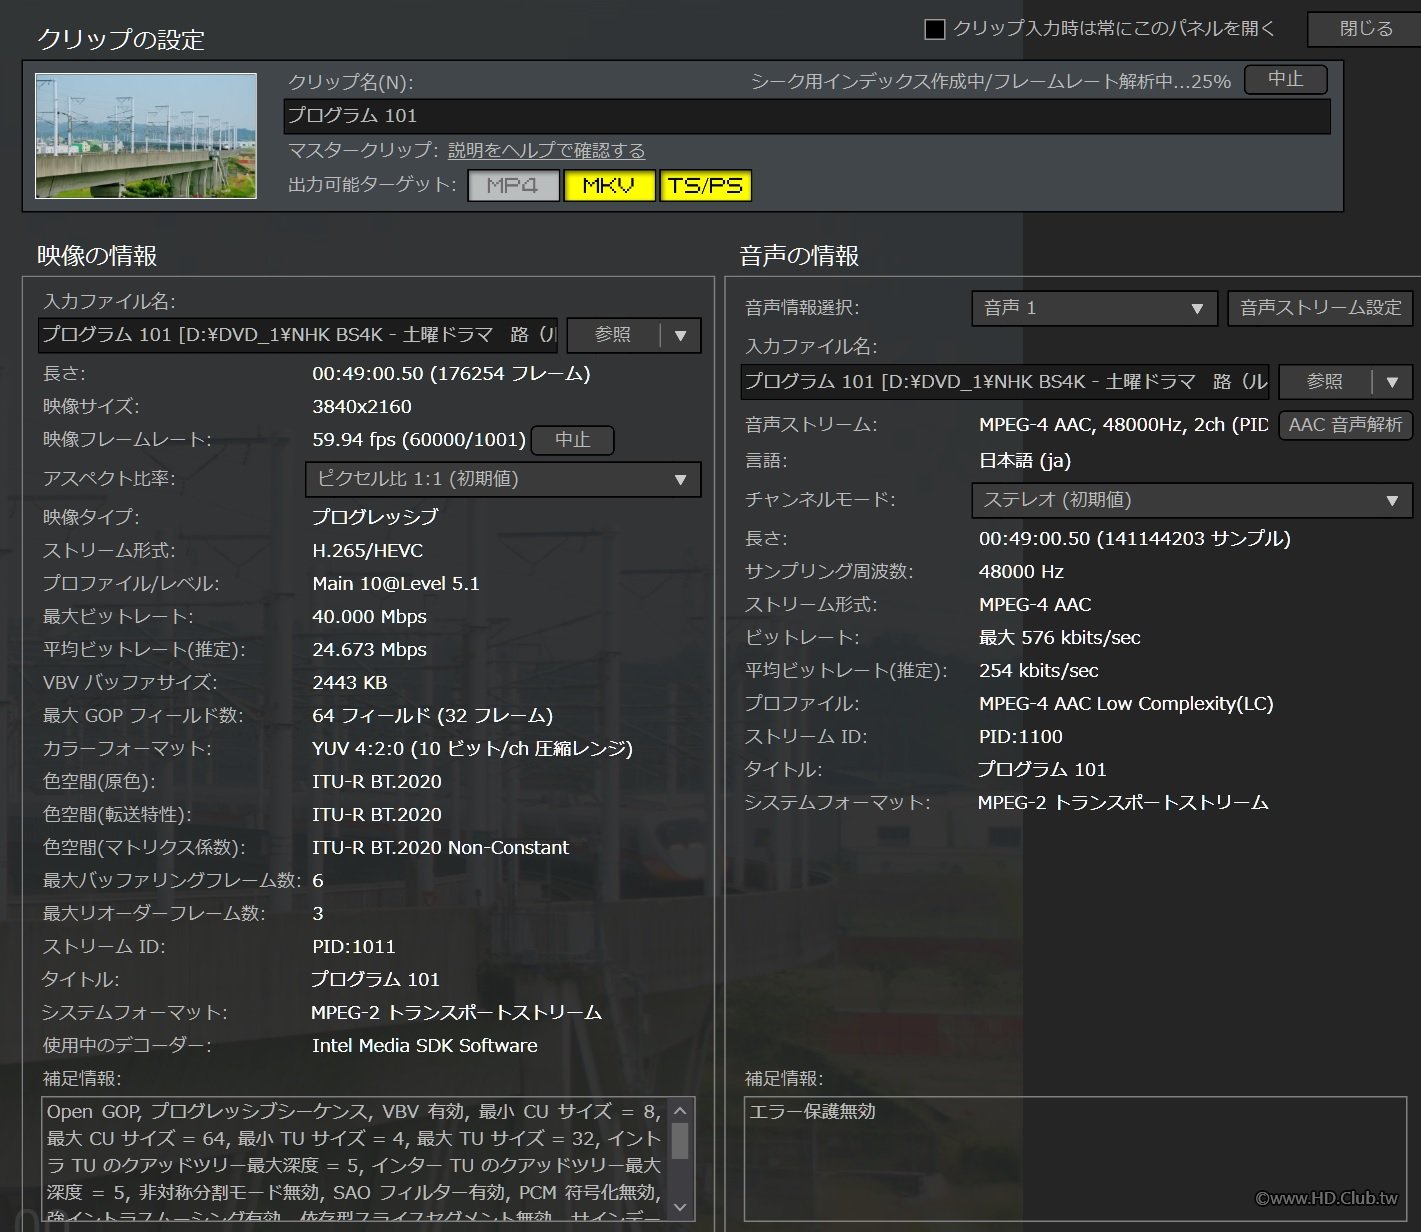1421x1232 pixels.
Task: Click the AAC 音声解析 button
Action: 1345,425
